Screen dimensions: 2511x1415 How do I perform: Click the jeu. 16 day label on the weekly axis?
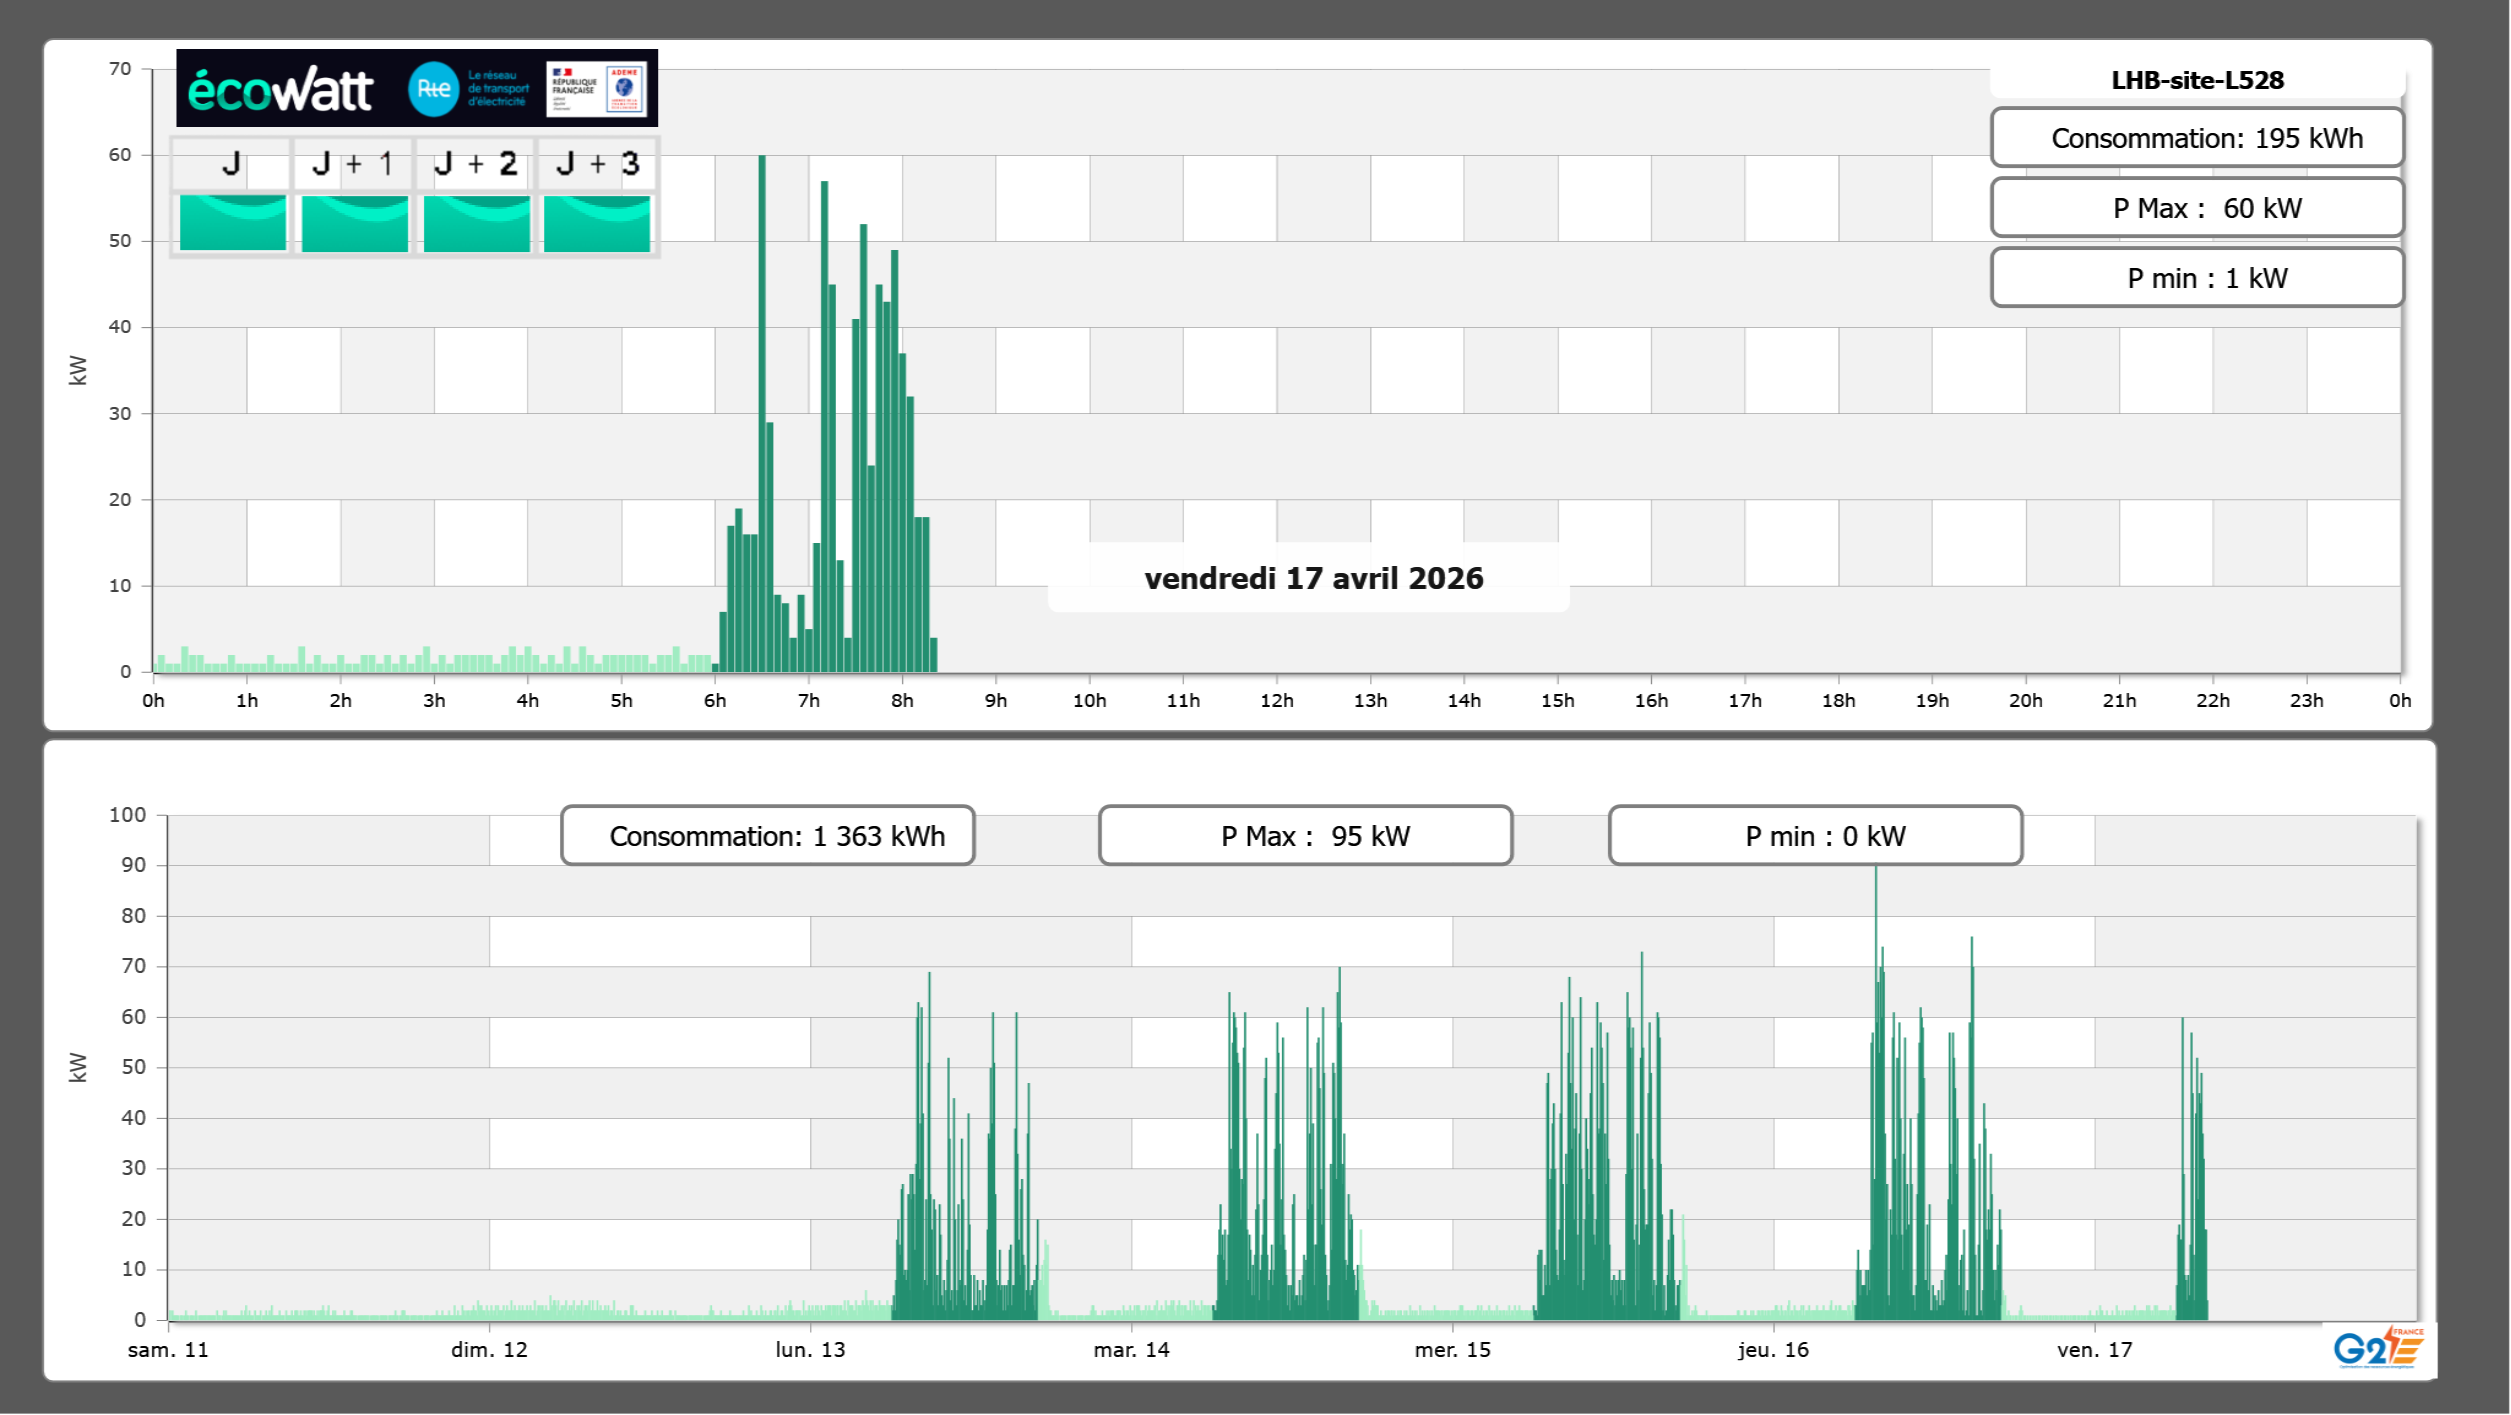pyautogui.click(x=1773, y=1350)
